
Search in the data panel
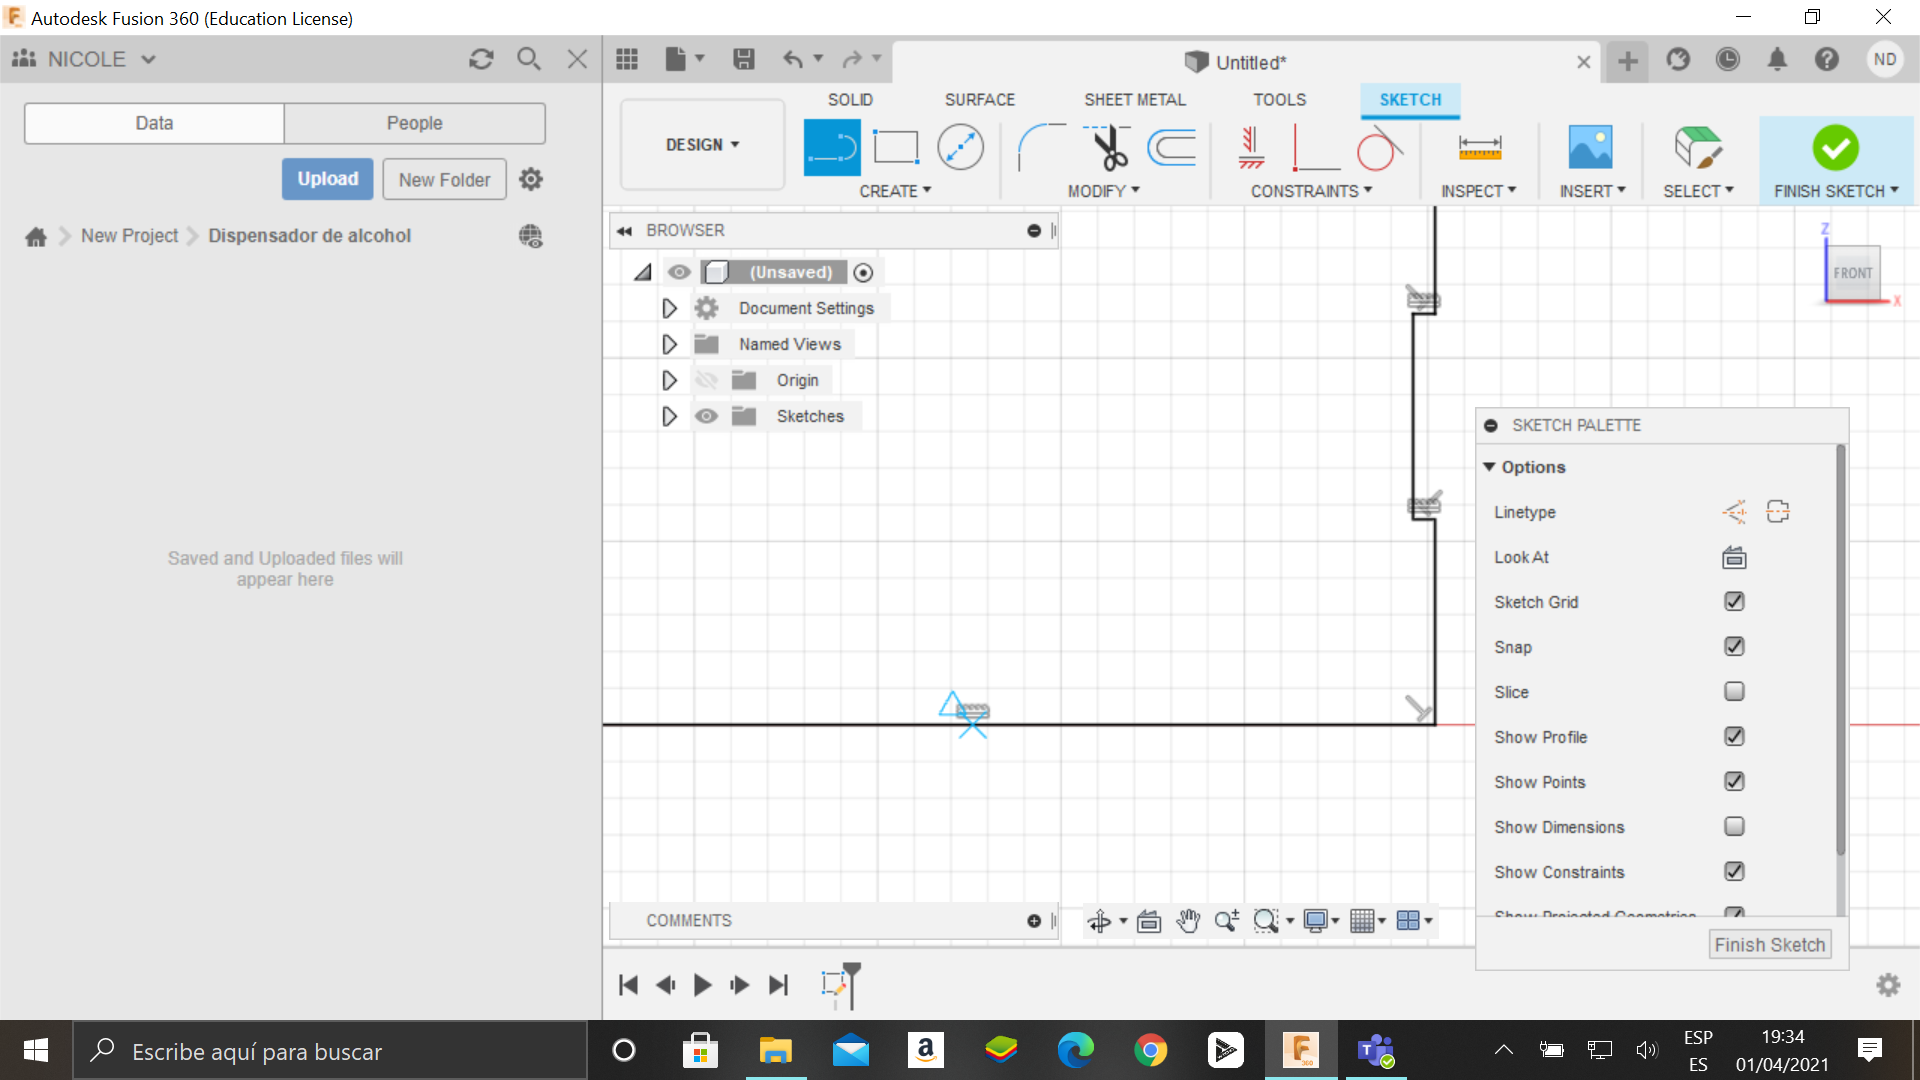click(x=529, y=59)
